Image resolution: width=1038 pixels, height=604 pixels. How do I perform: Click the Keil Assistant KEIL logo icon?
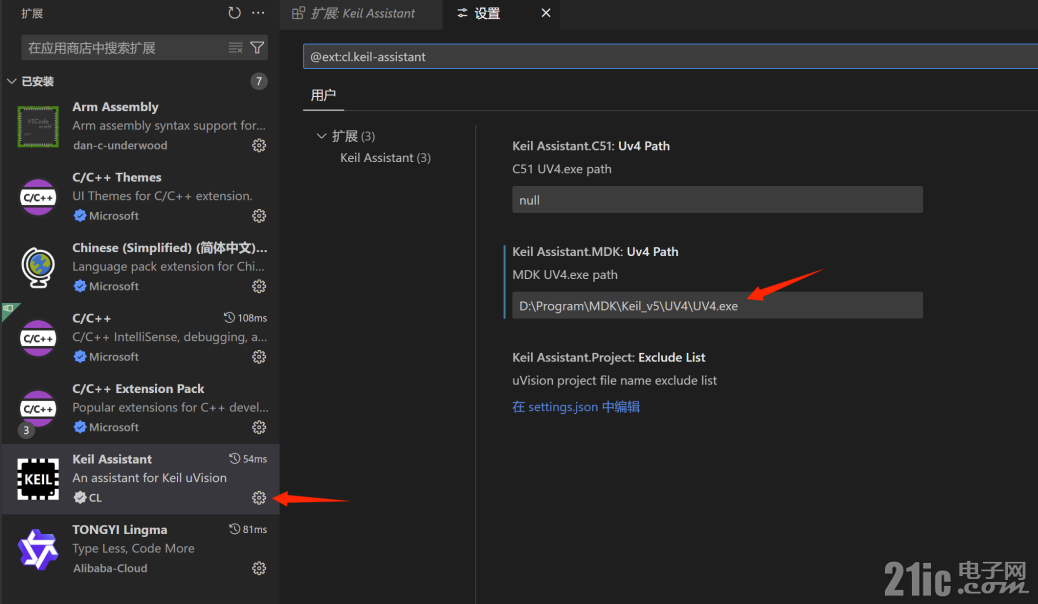(x=37, y=478)
